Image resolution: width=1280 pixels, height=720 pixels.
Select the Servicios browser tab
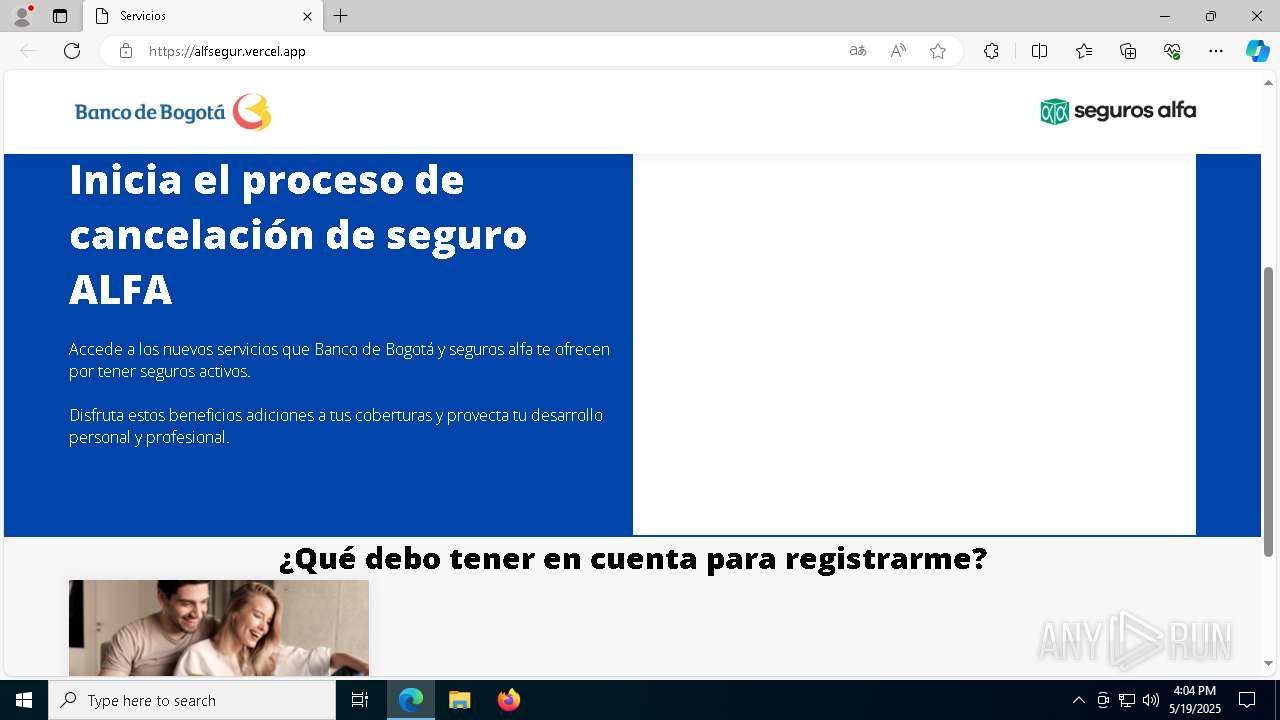pos(203,16)
